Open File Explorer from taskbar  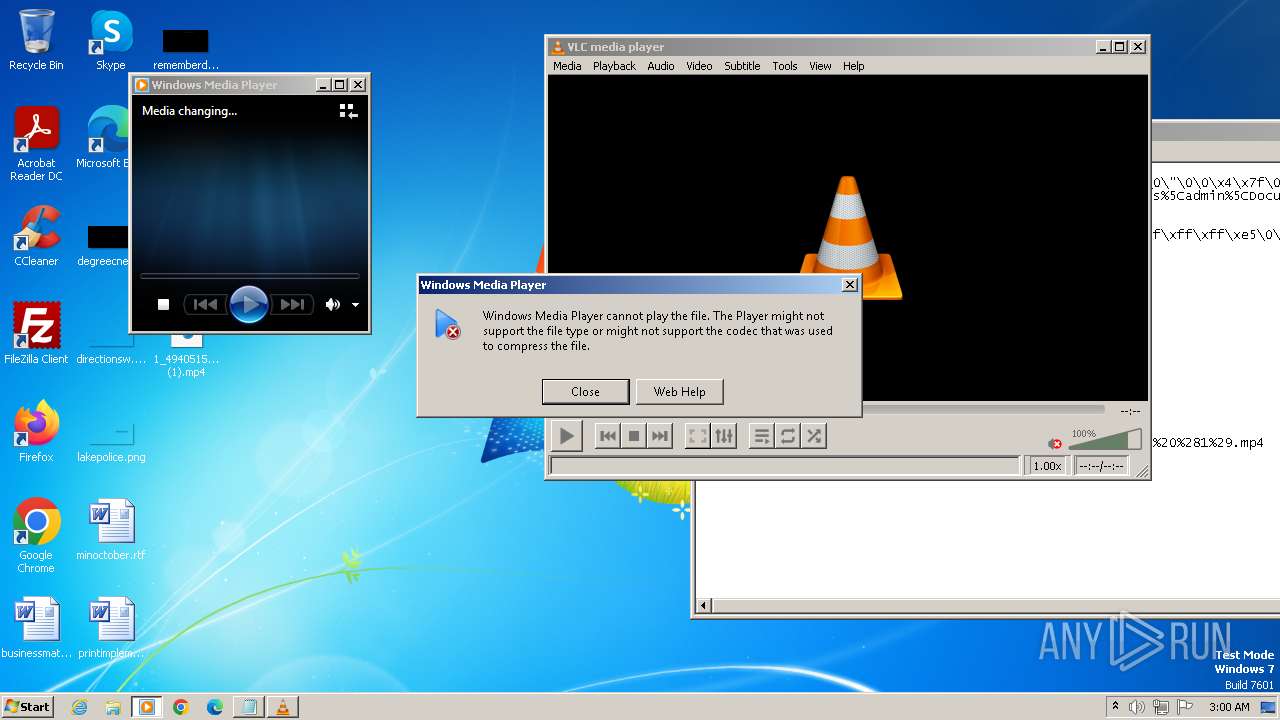[x=113, y=707]
